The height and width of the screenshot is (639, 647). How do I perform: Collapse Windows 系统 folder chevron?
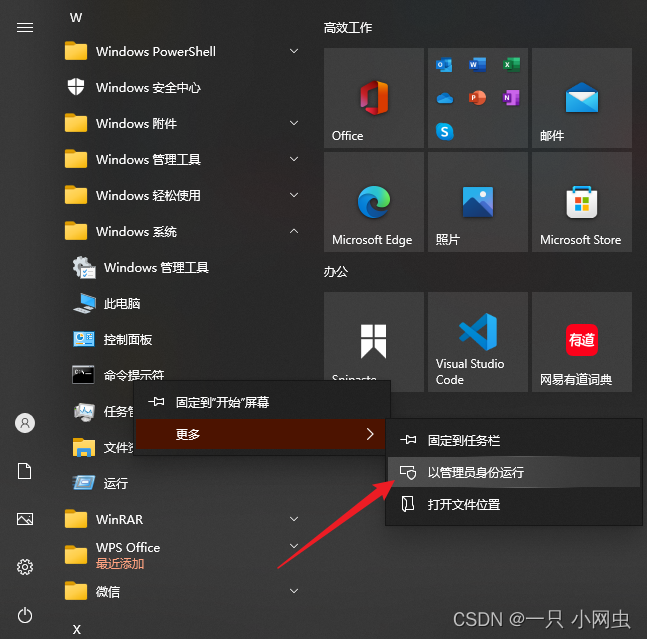pos(294,231)
